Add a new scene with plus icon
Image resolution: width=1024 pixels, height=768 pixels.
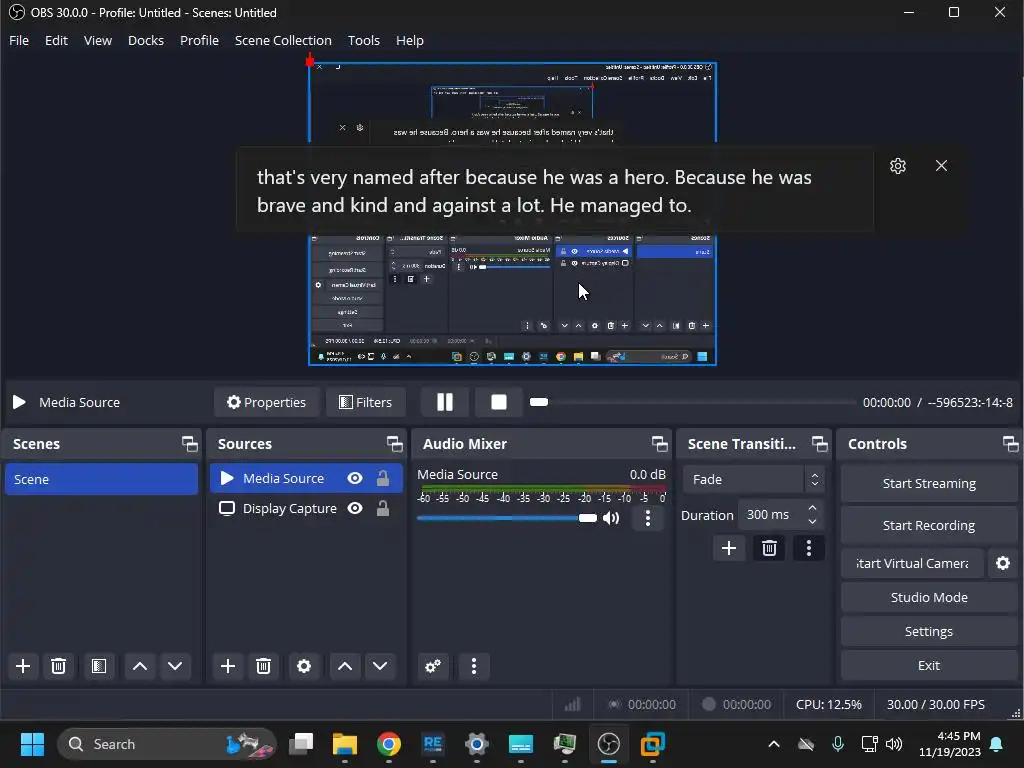pyautogui.click(x=23, y=666)
